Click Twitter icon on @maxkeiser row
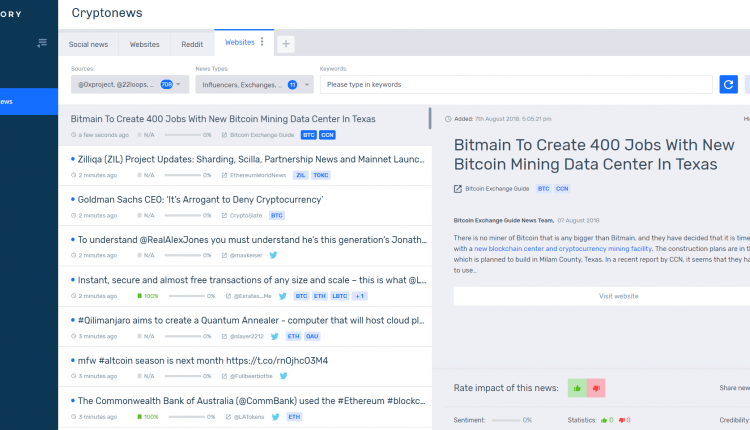The width and height of the screenshot is (750, 430). coord(273,255)
